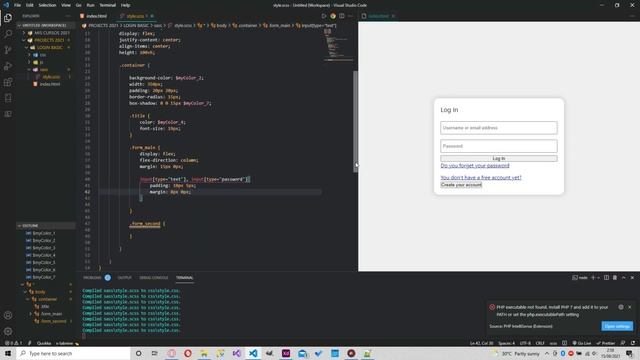Screen dimensions: 640x360
Task: Open the File menu
Action: point(18,5)
